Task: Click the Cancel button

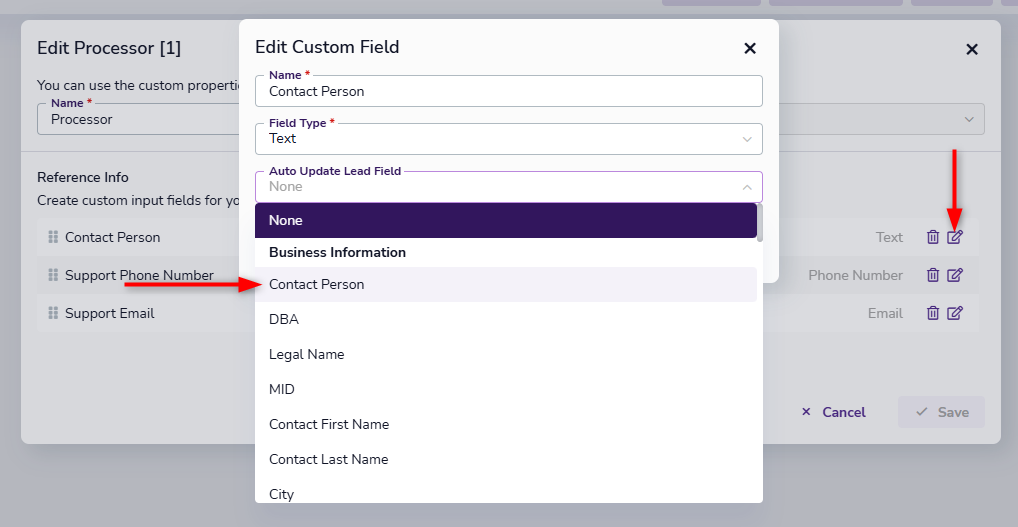Action: point(834,412)
